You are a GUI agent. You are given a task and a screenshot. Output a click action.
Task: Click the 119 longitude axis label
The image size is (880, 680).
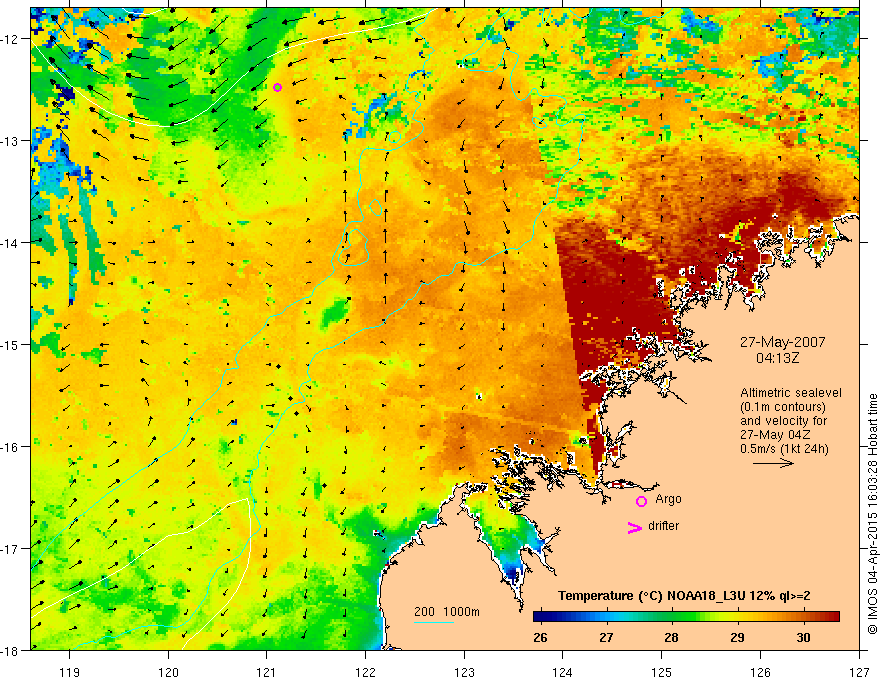[70, 672]
